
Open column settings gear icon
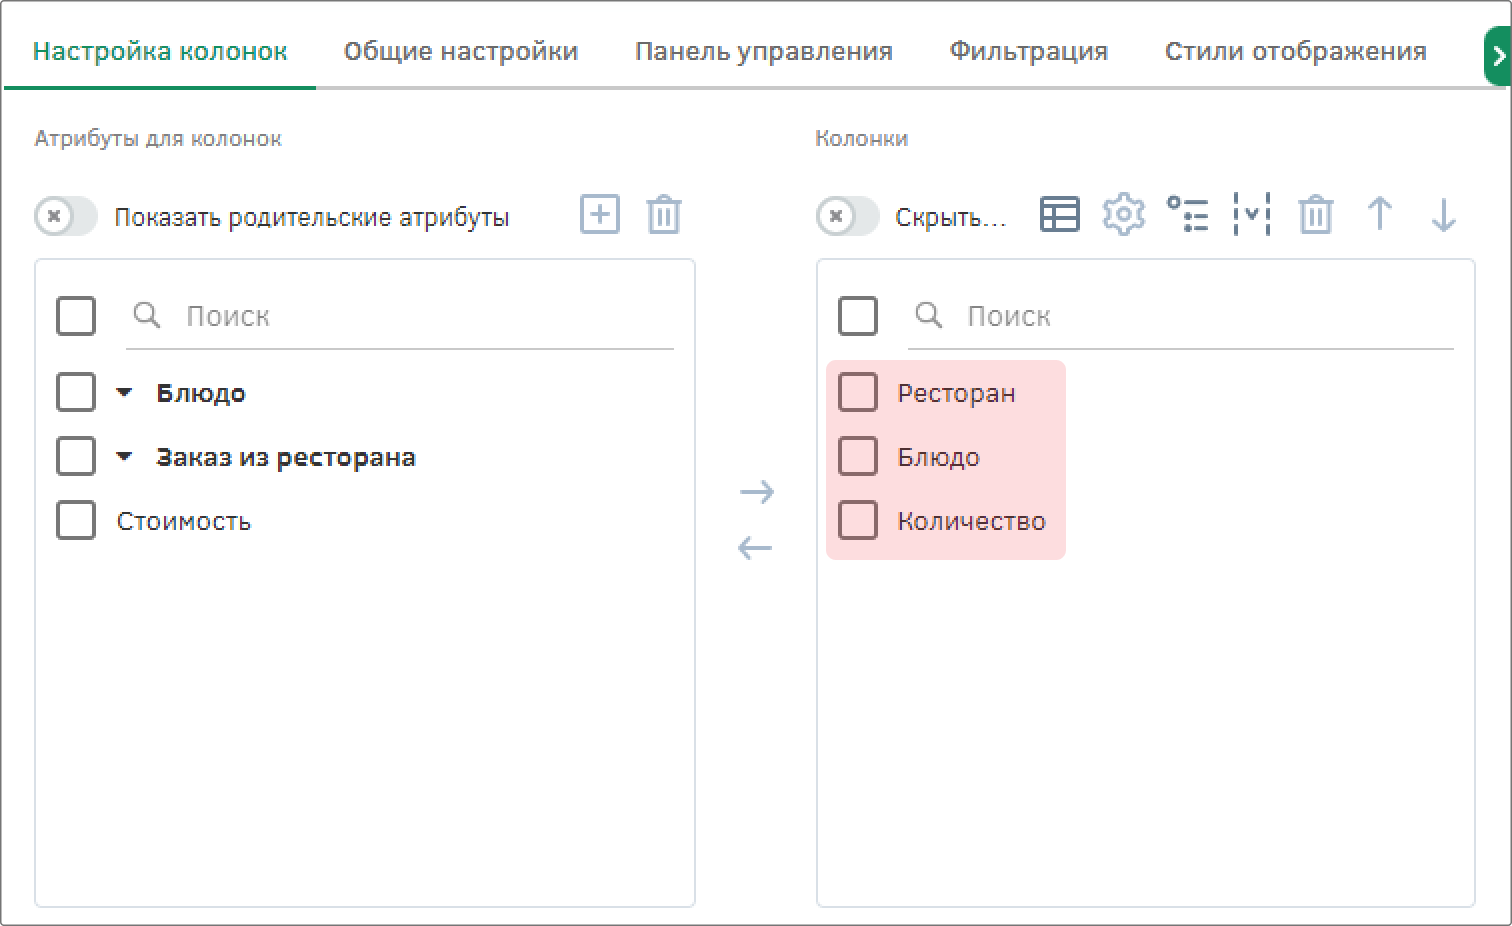pyautogui.click(x=1124, y=215)
